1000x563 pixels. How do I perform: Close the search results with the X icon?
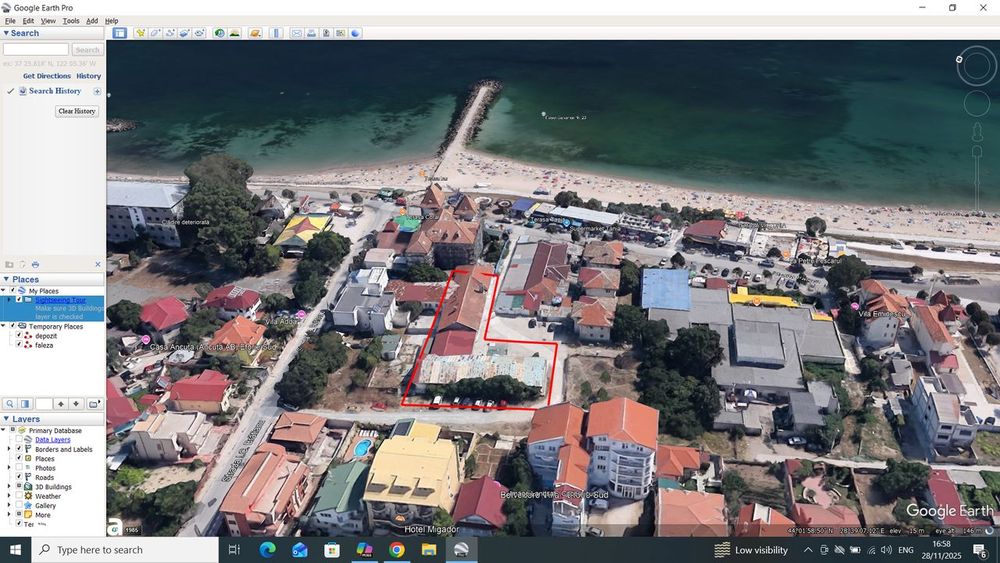coord(98,265)
